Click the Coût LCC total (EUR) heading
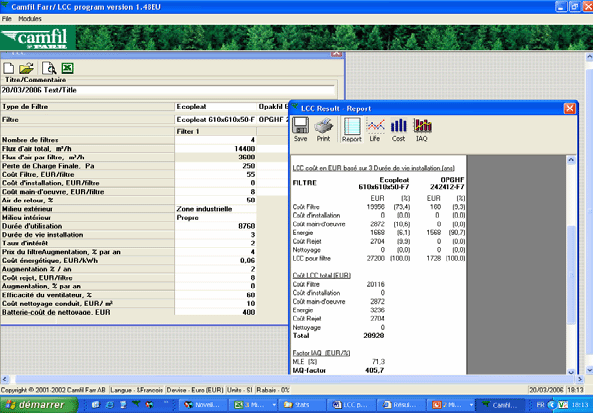The height and width of the screenshot is (415, 593). tap(321, 275)
